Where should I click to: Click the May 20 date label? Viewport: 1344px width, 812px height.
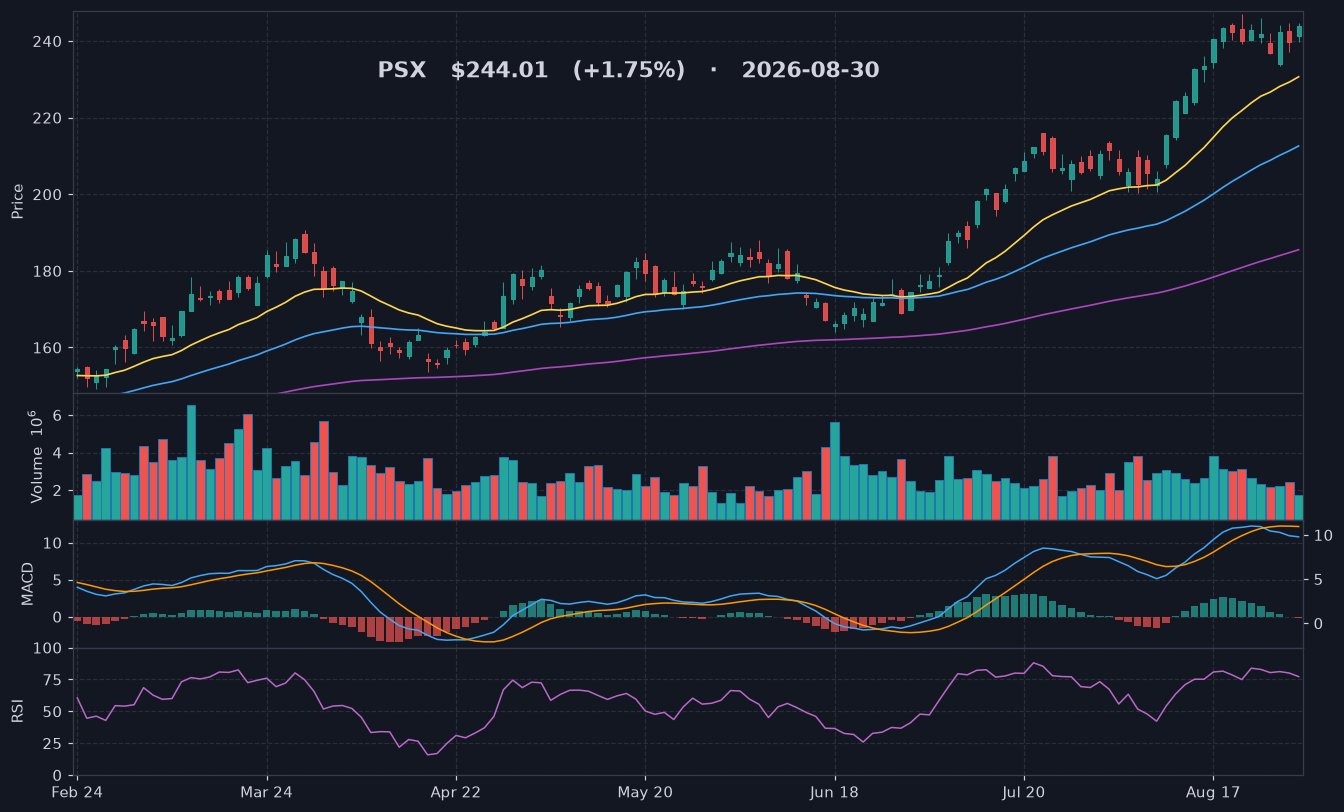[645, 792]
